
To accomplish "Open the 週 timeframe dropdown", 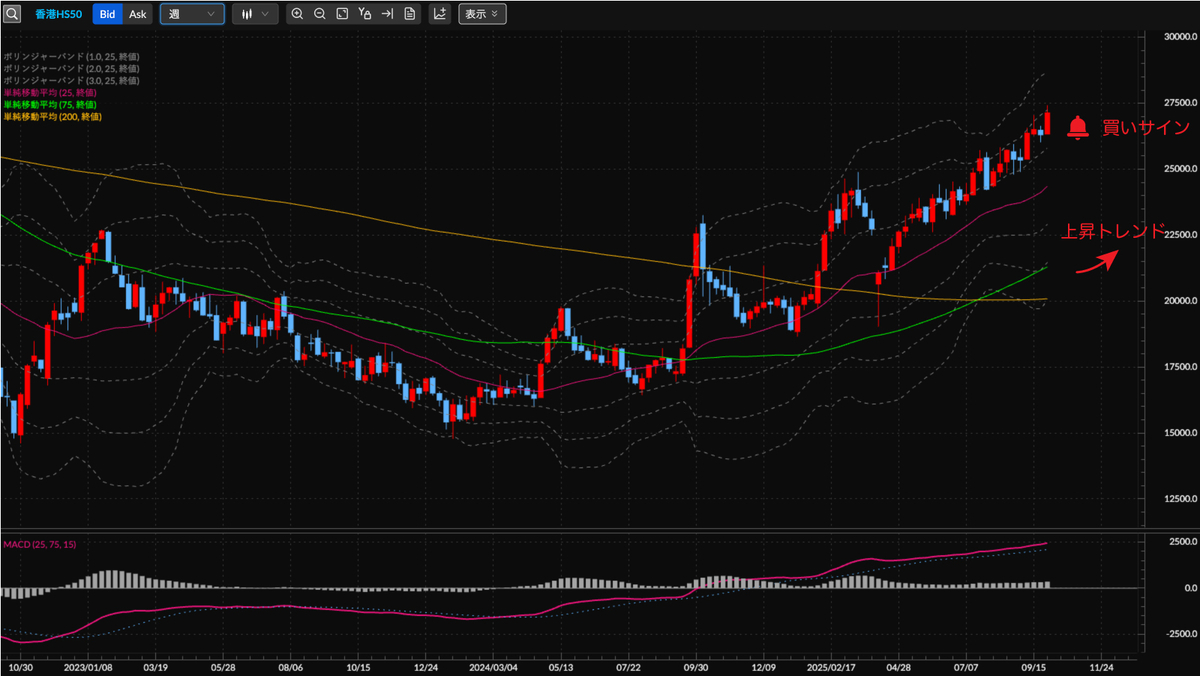I will pyautogui.click(x=192, y=14).
